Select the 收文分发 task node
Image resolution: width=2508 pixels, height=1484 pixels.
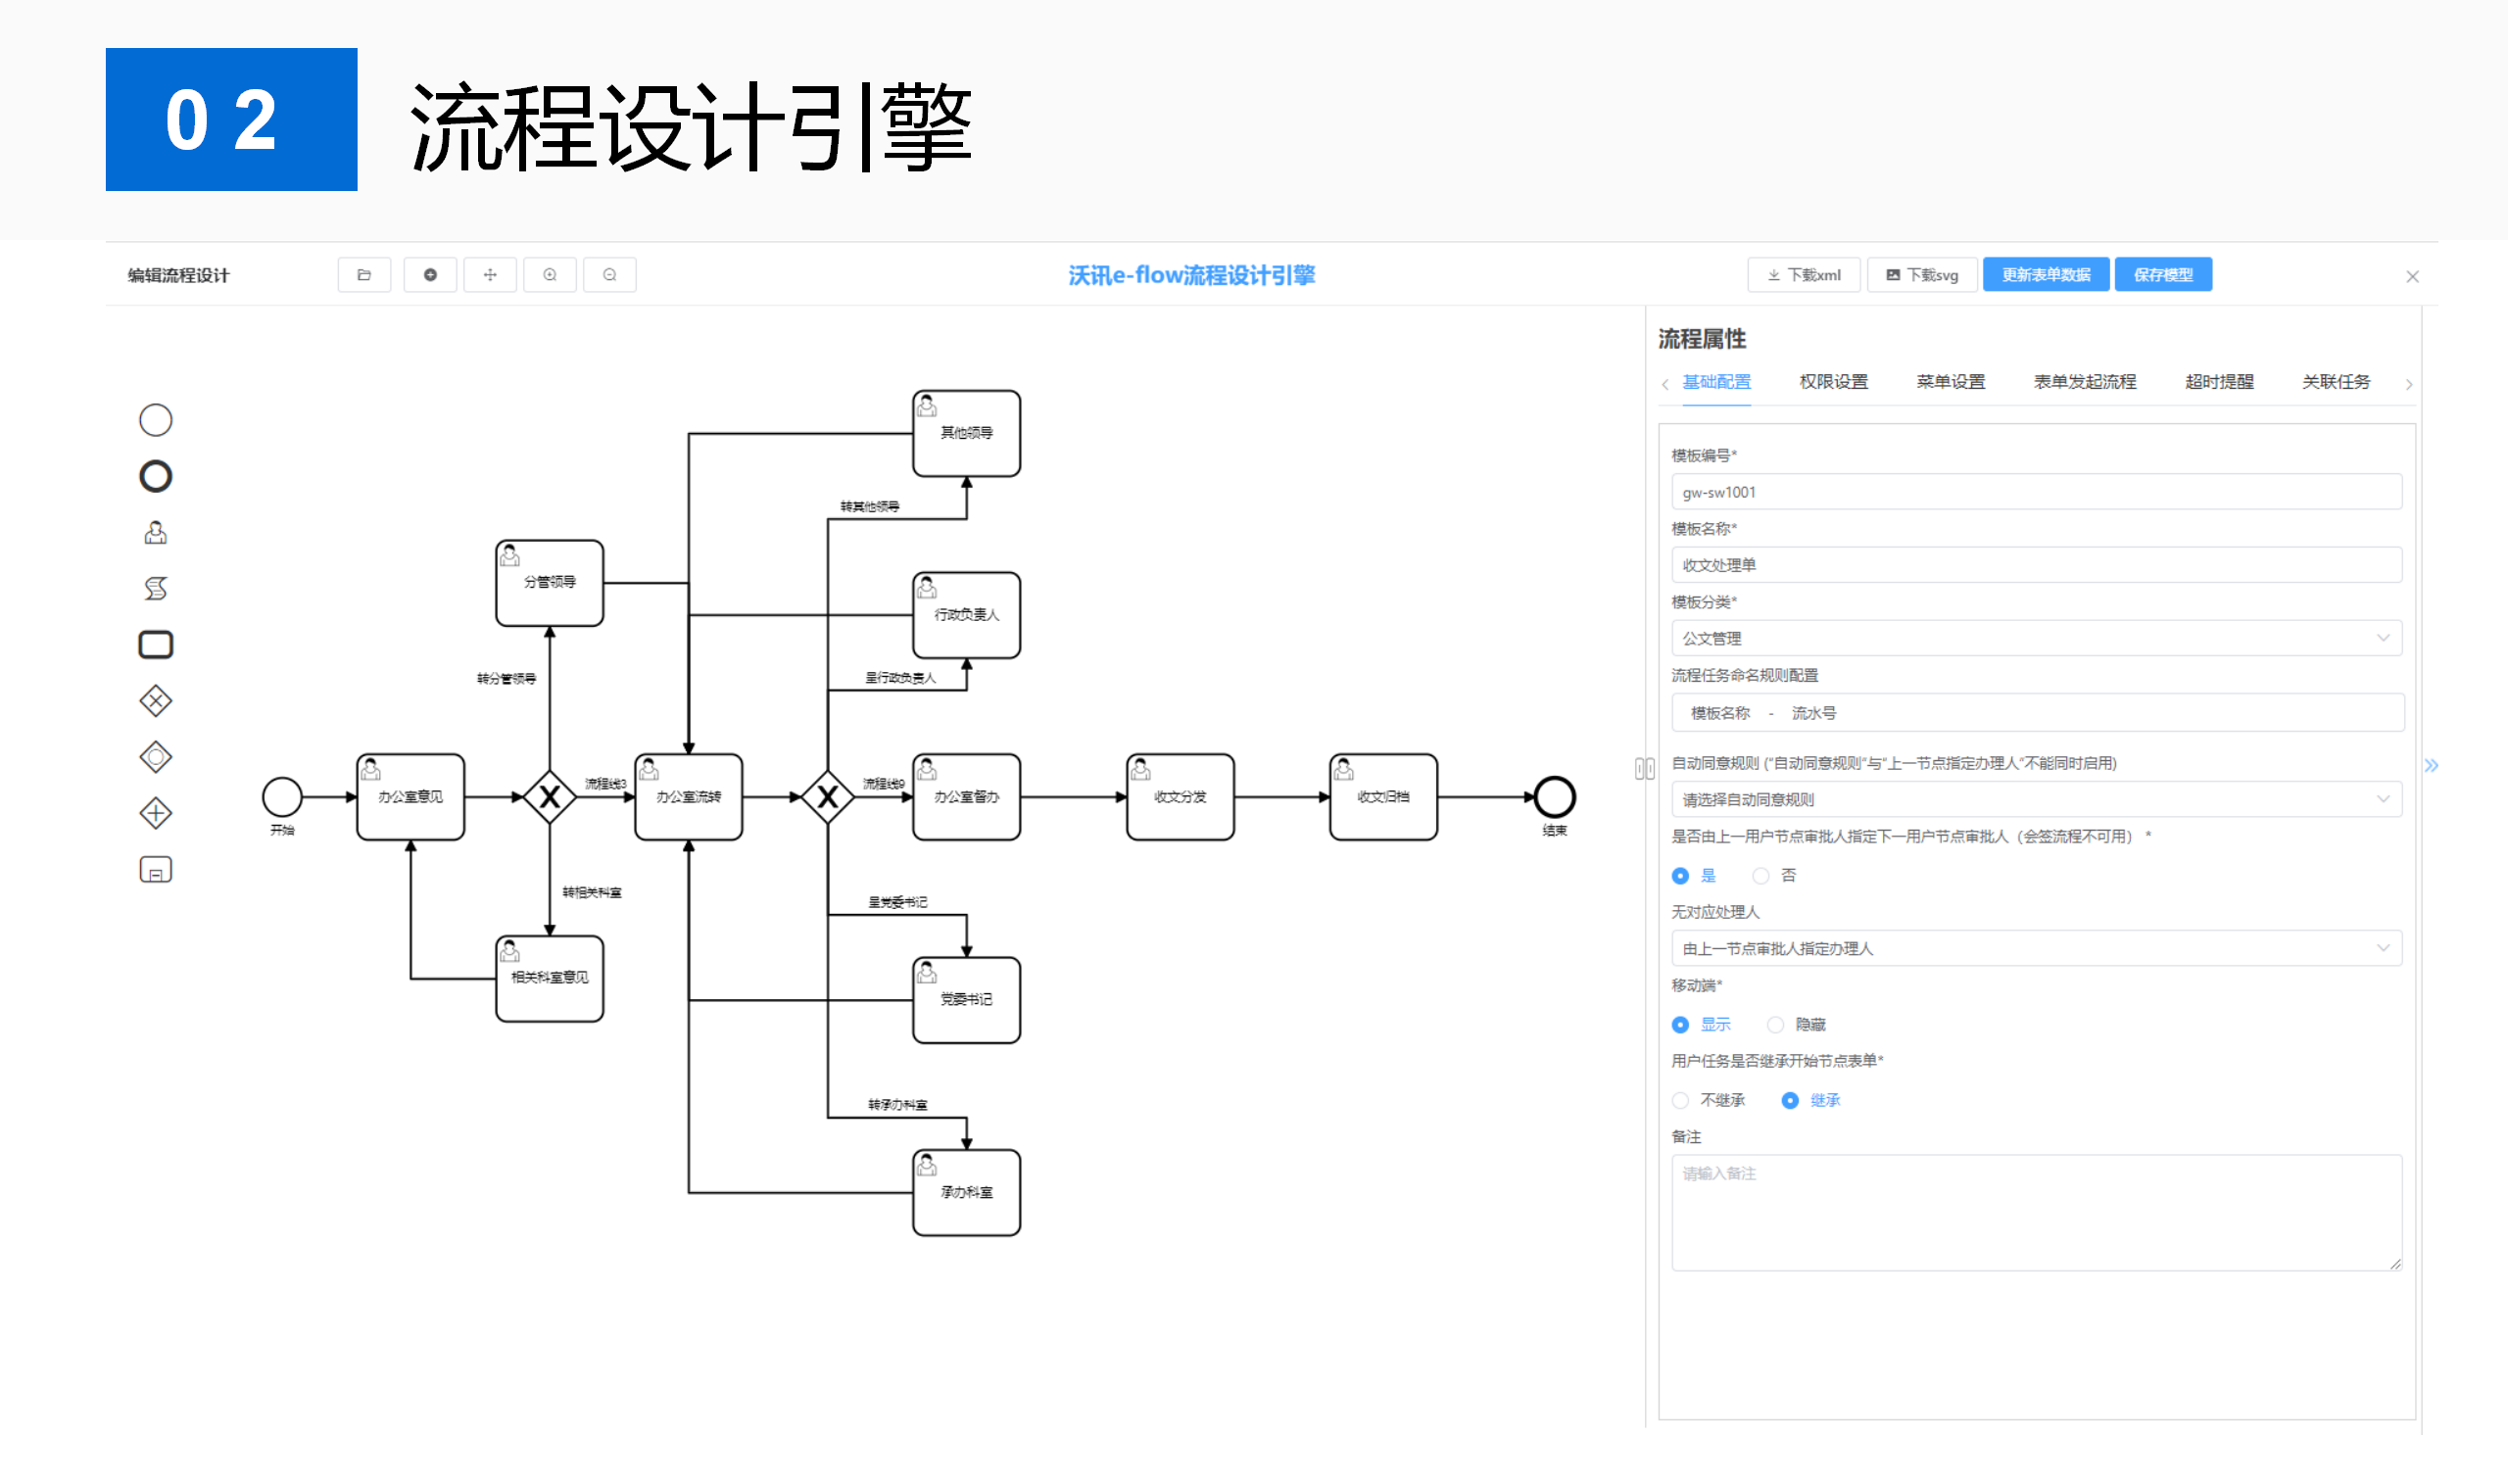[1180, 797]
